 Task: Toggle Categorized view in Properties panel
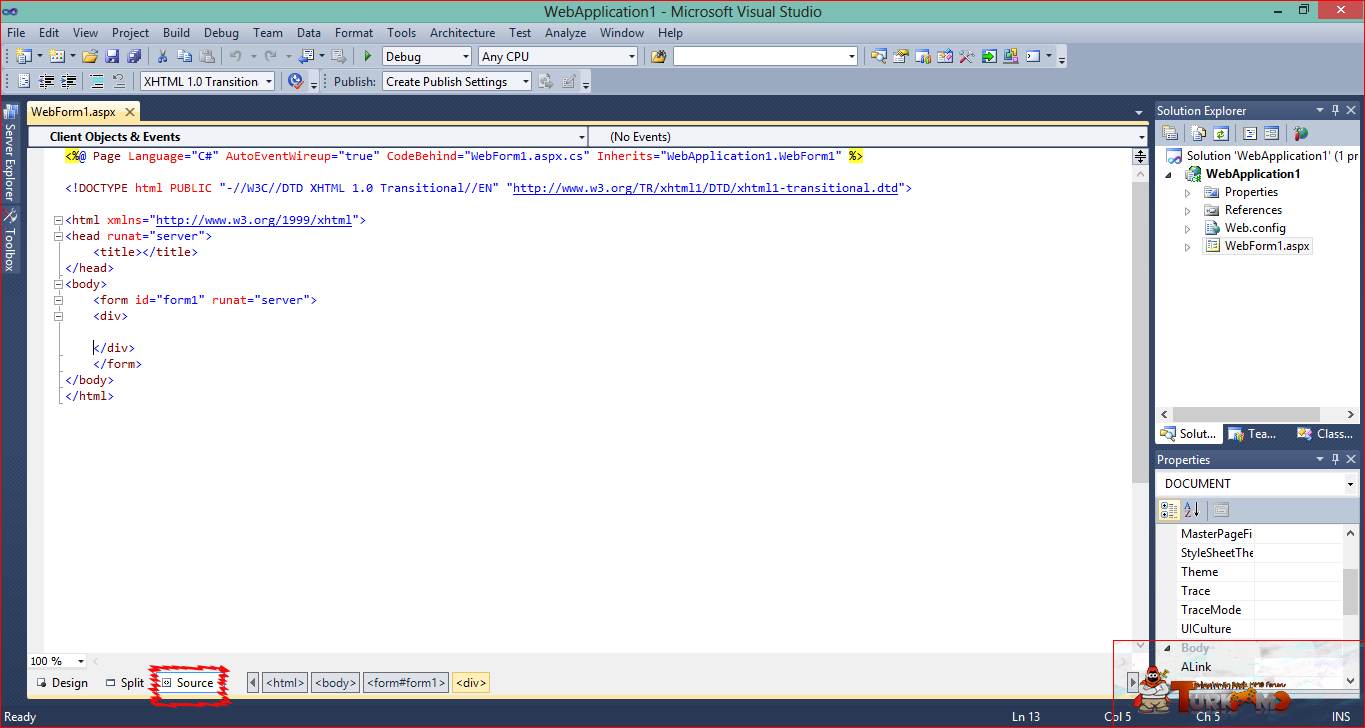tap(1169, 510)
